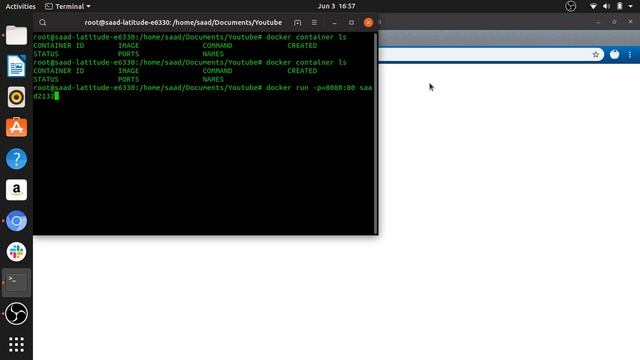Screen dimensions: 640x360
Task: Open the Activities overview
Action: 20,6
